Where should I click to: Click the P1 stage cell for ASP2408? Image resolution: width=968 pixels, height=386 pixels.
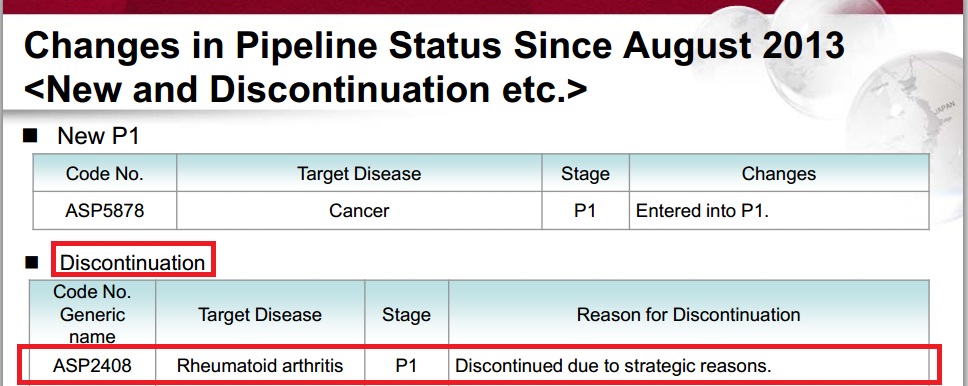406,366
